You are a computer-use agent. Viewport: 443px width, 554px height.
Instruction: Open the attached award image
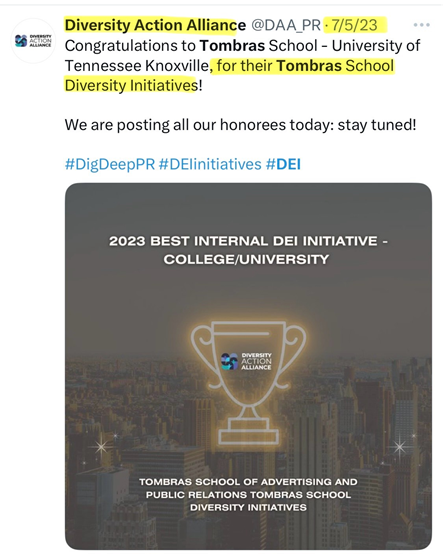tap(248, 366)
